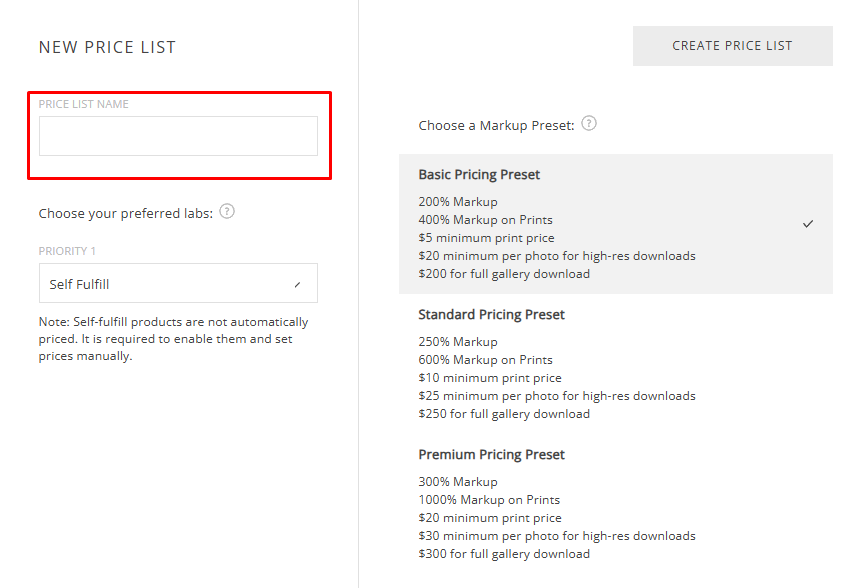The height and width of the screenshot is (588, 868).
Task: Open help icon beside preferred labs
Action: point(227,212)
